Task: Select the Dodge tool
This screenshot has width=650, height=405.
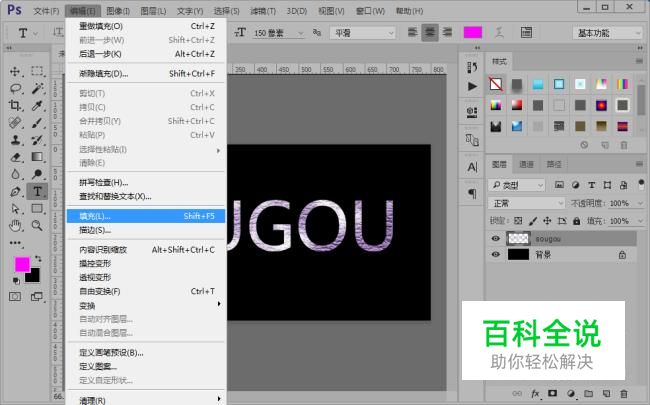Action: click(x=37, y=174)
